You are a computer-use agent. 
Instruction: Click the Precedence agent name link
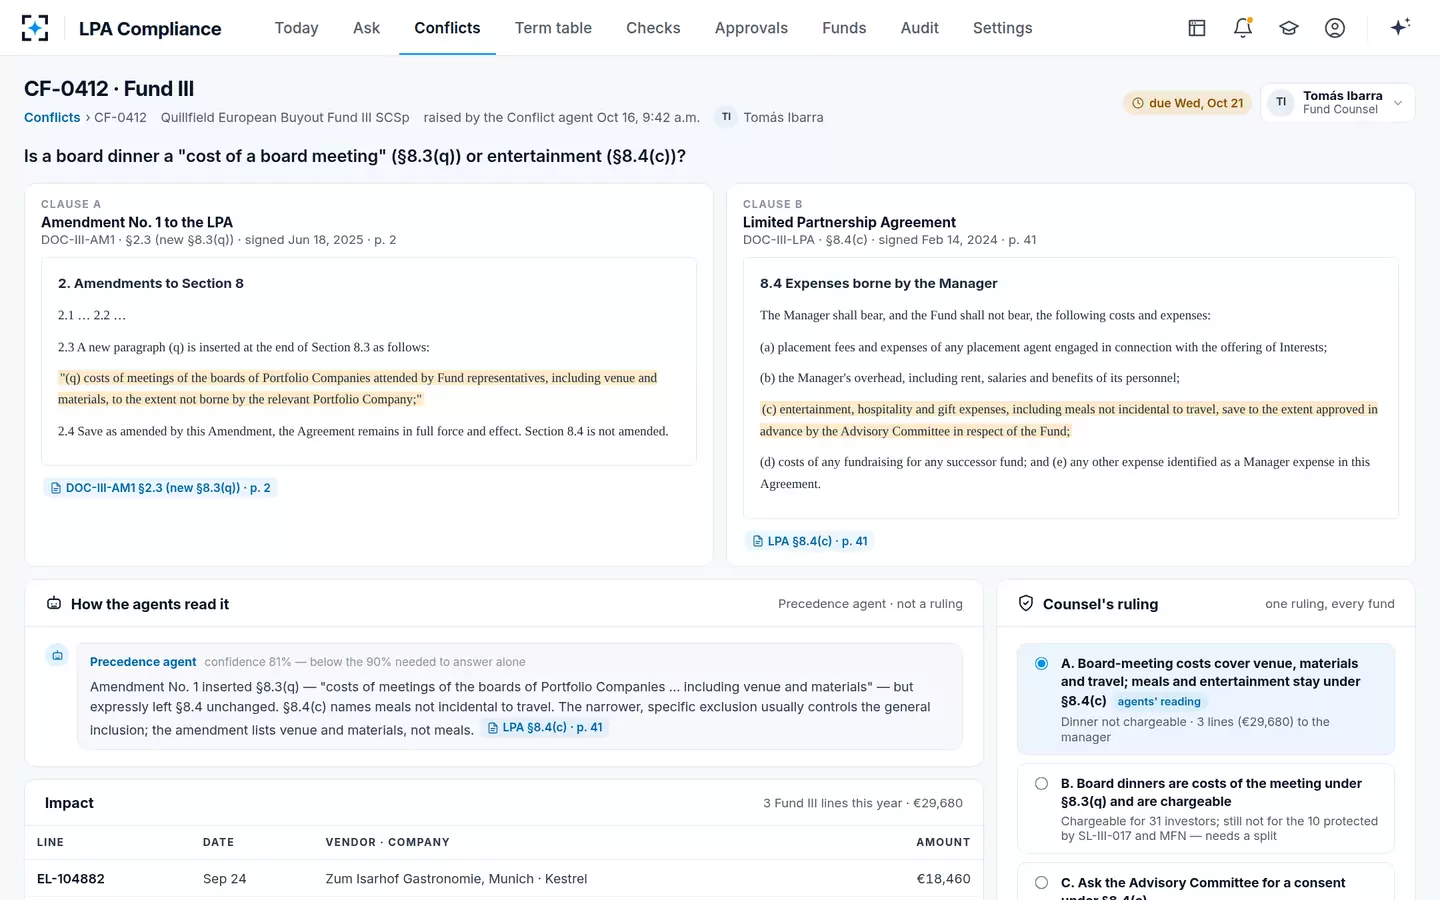pos(143,662)
